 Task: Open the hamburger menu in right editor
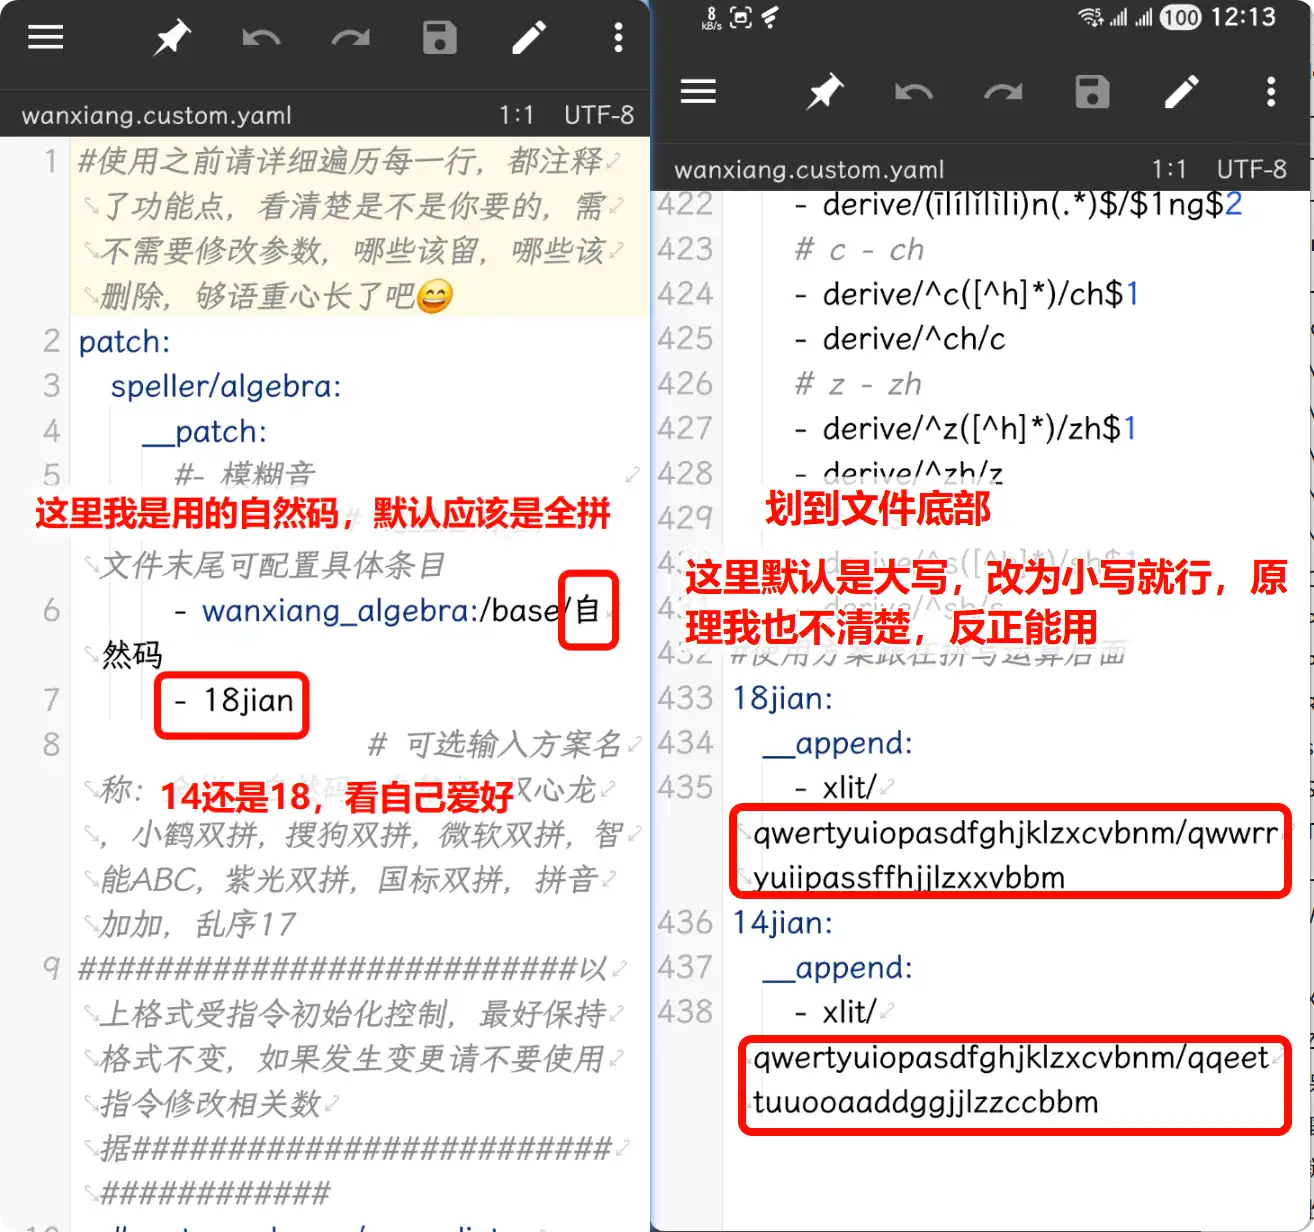coord(698,93)
